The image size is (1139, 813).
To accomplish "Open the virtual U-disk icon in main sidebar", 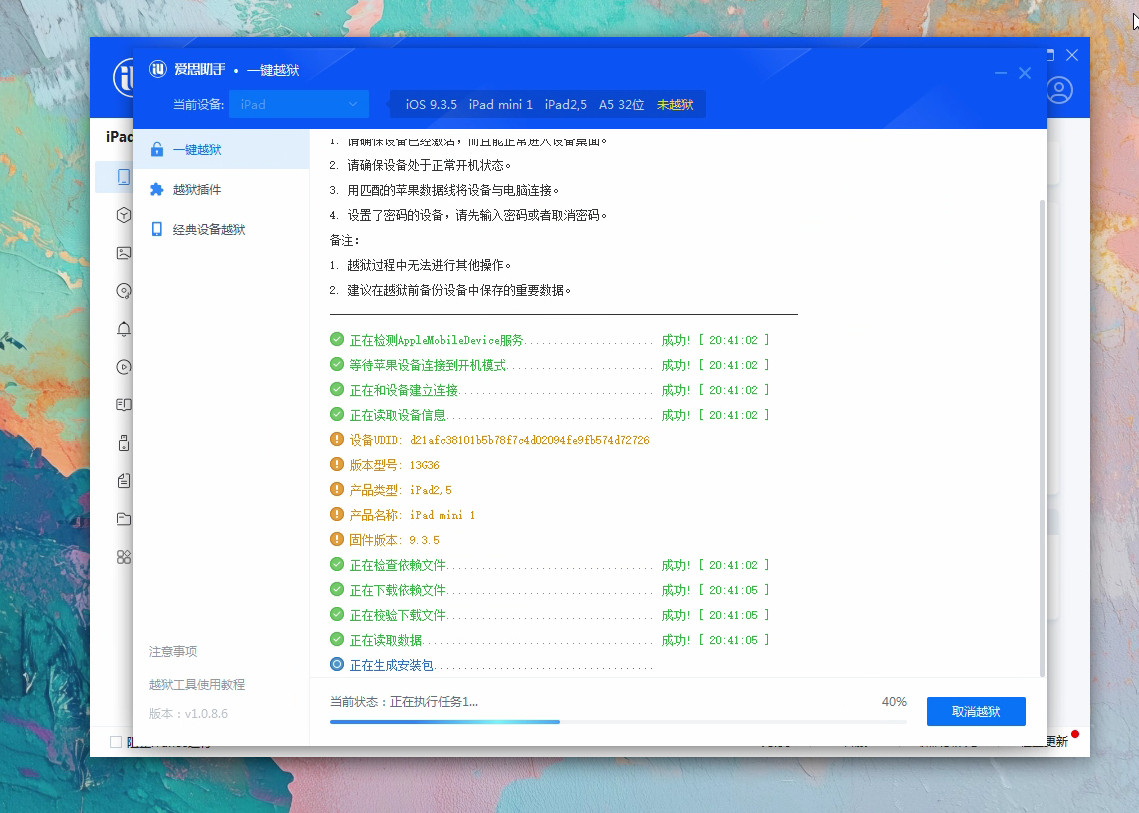I will [124, 442].
